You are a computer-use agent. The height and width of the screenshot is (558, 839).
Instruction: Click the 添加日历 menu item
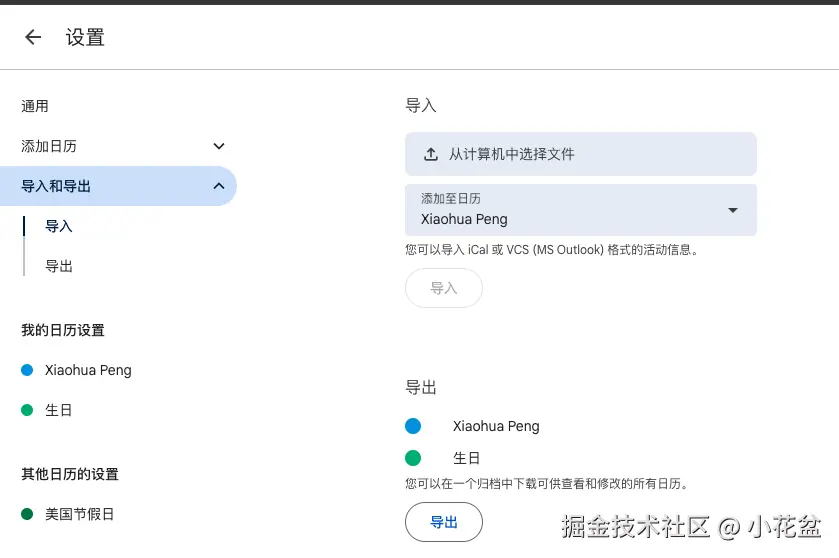pyautogui.click(x=49, y=146)
